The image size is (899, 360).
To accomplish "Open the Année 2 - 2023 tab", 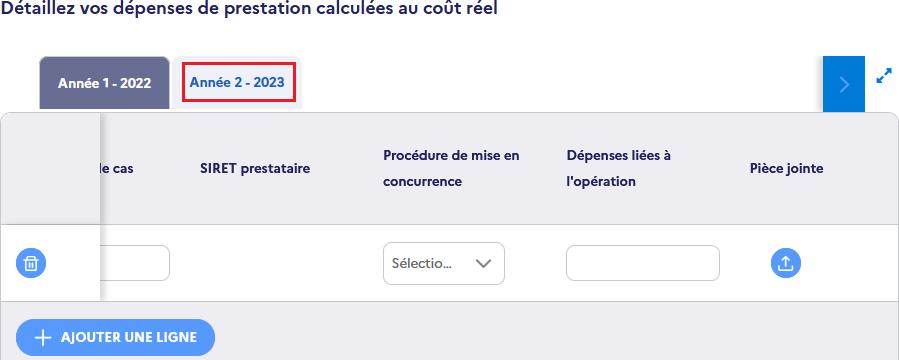I will [x=237, y=83].
